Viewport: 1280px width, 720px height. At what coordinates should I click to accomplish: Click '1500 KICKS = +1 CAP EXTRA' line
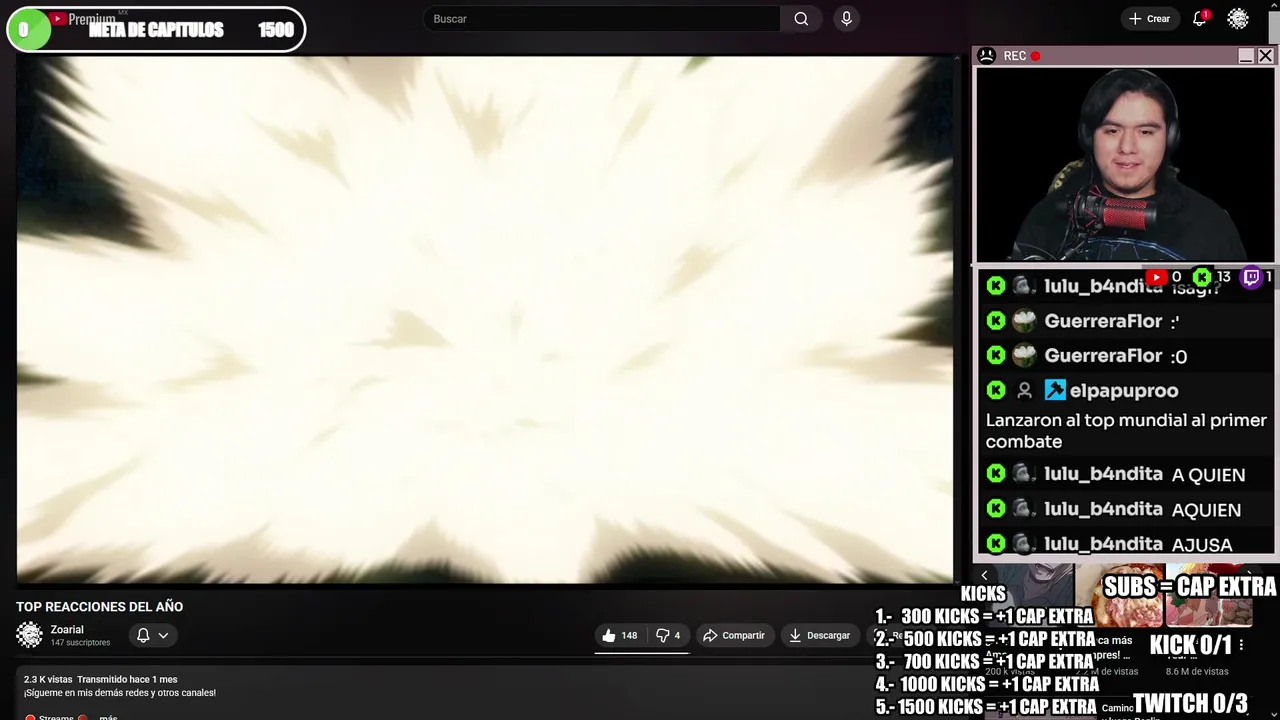coord(986,706)
